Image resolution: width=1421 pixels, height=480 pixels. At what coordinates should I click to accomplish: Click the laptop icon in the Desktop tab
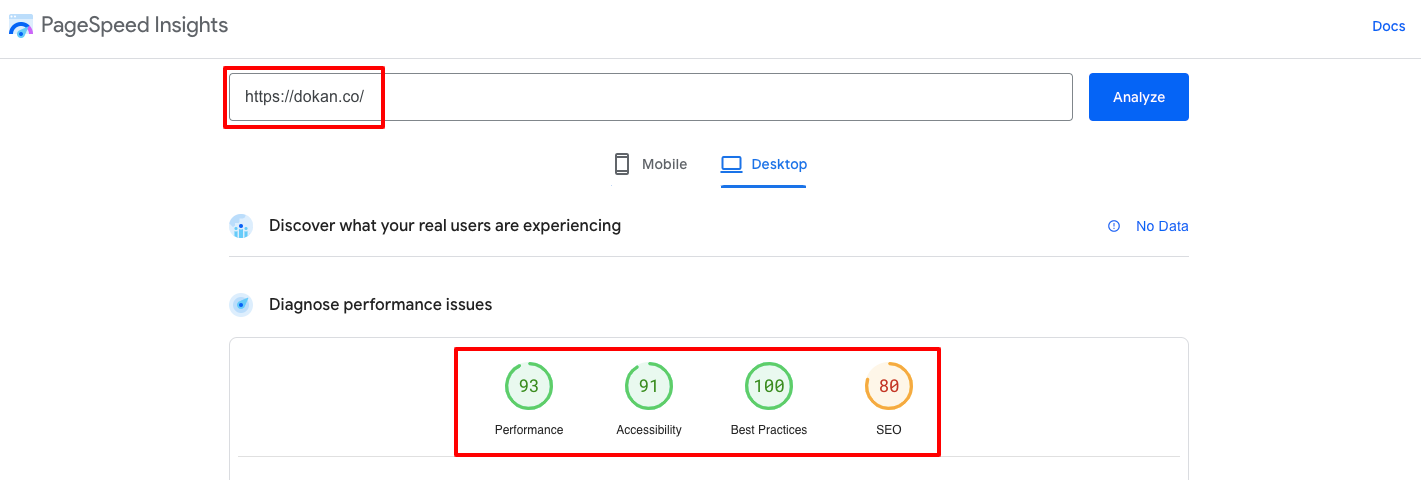[x=731, y=164]
